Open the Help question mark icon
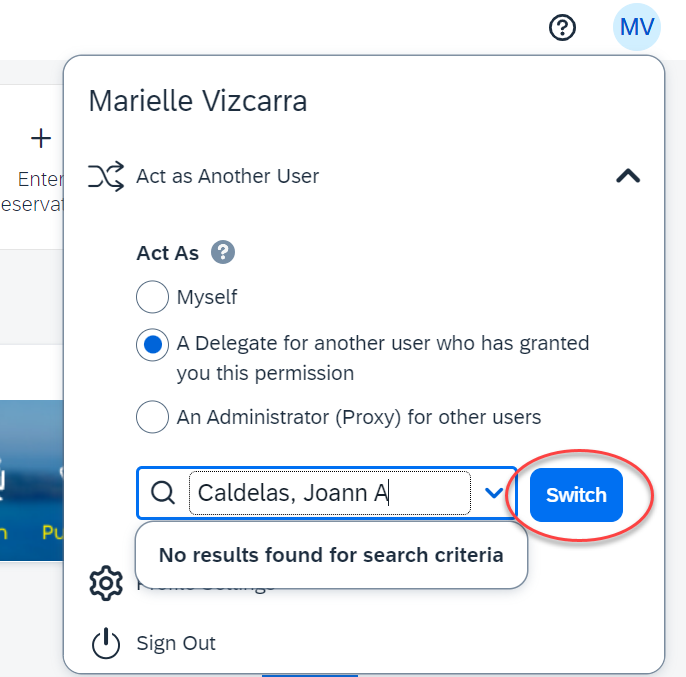The image size is (686, 677). (563, 28)
